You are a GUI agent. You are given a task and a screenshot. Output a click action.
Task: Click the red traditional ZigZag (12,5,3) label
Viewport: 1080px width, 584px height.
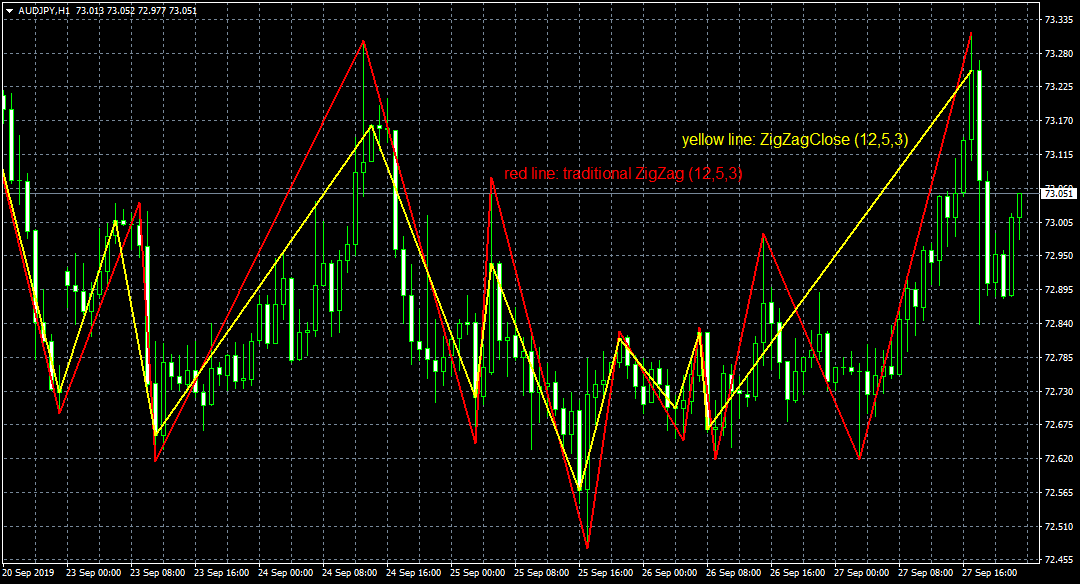[625, 174]
